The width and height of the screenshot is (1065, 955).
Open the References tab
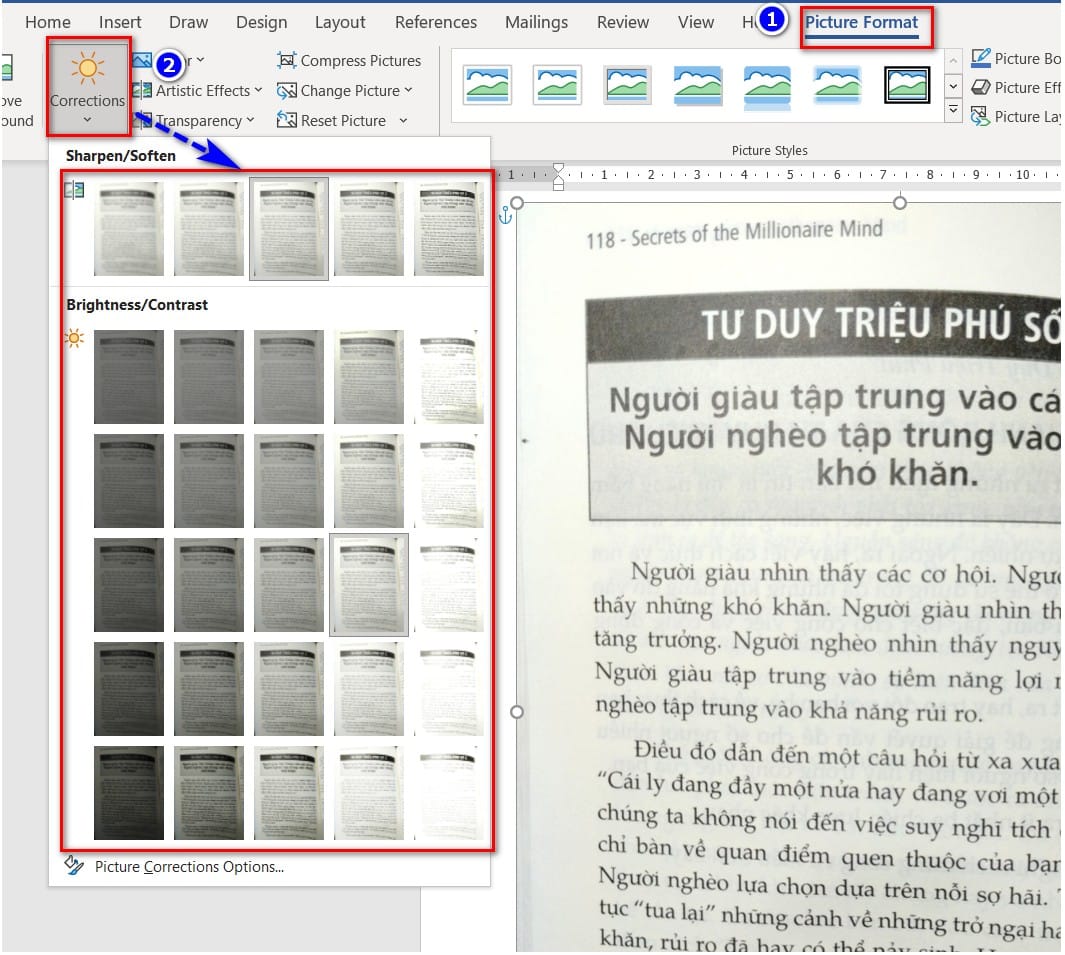(436, 22)
